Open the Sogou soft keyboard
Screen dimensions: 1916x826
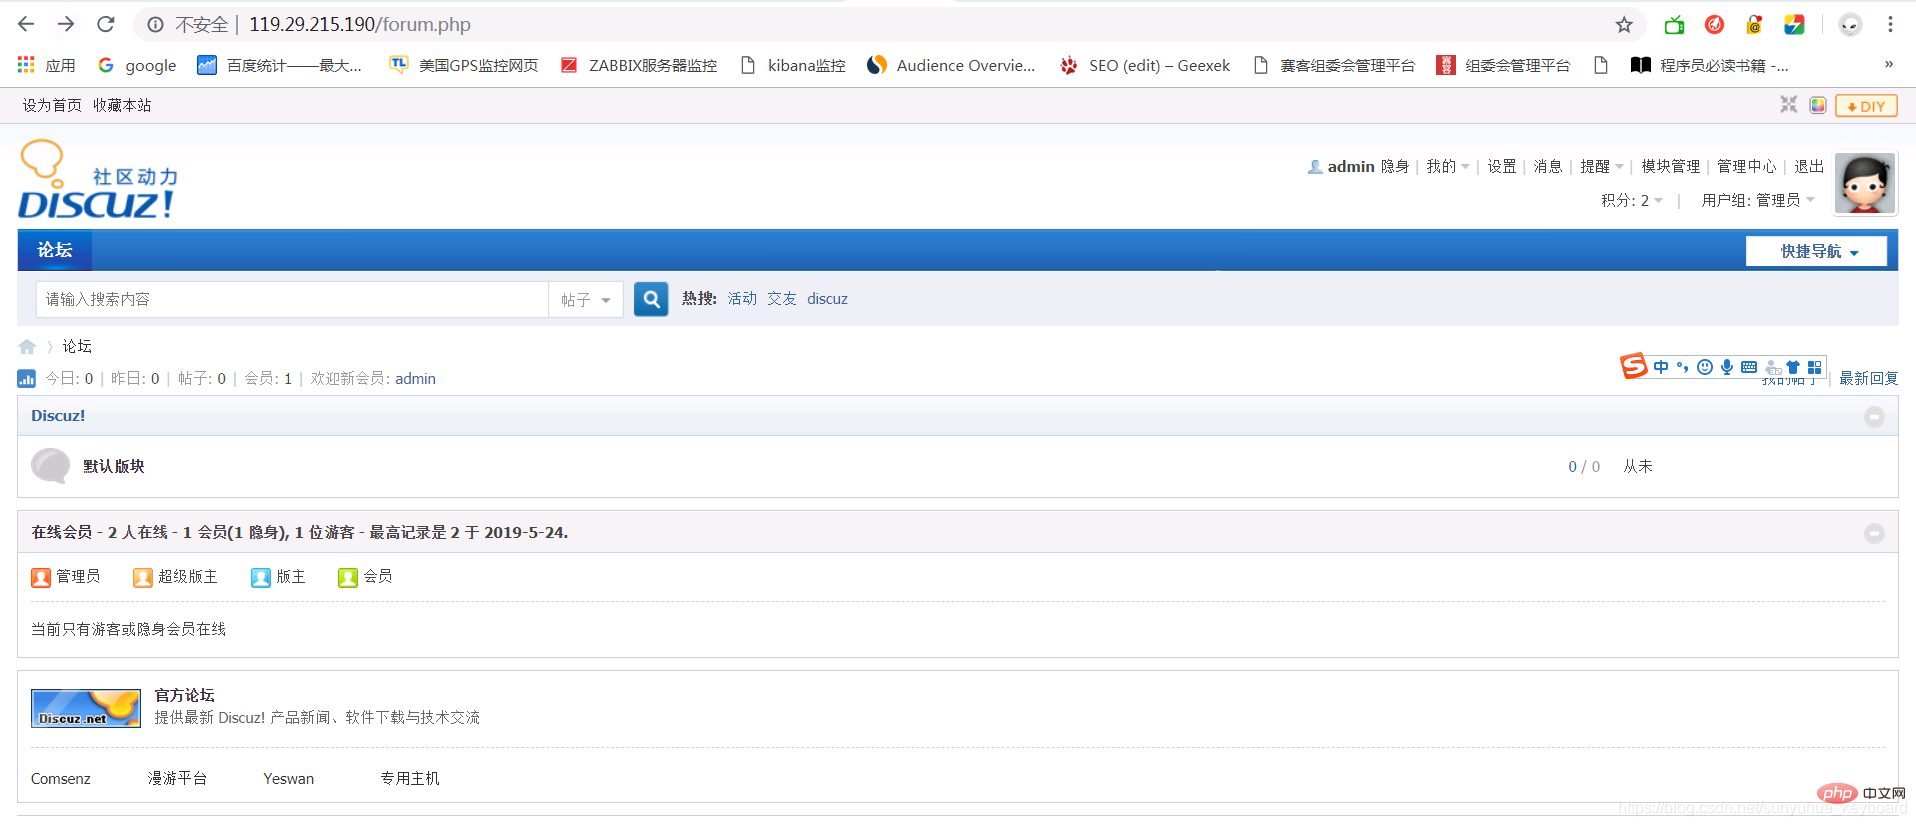coord(1749,367)
